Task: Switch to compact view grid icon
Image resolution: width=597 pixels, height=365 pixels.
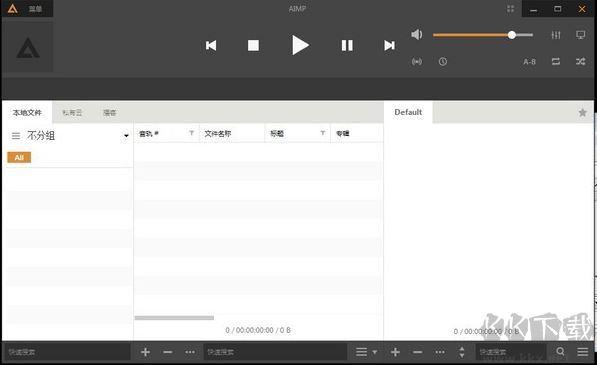Action: coord(511,9)
